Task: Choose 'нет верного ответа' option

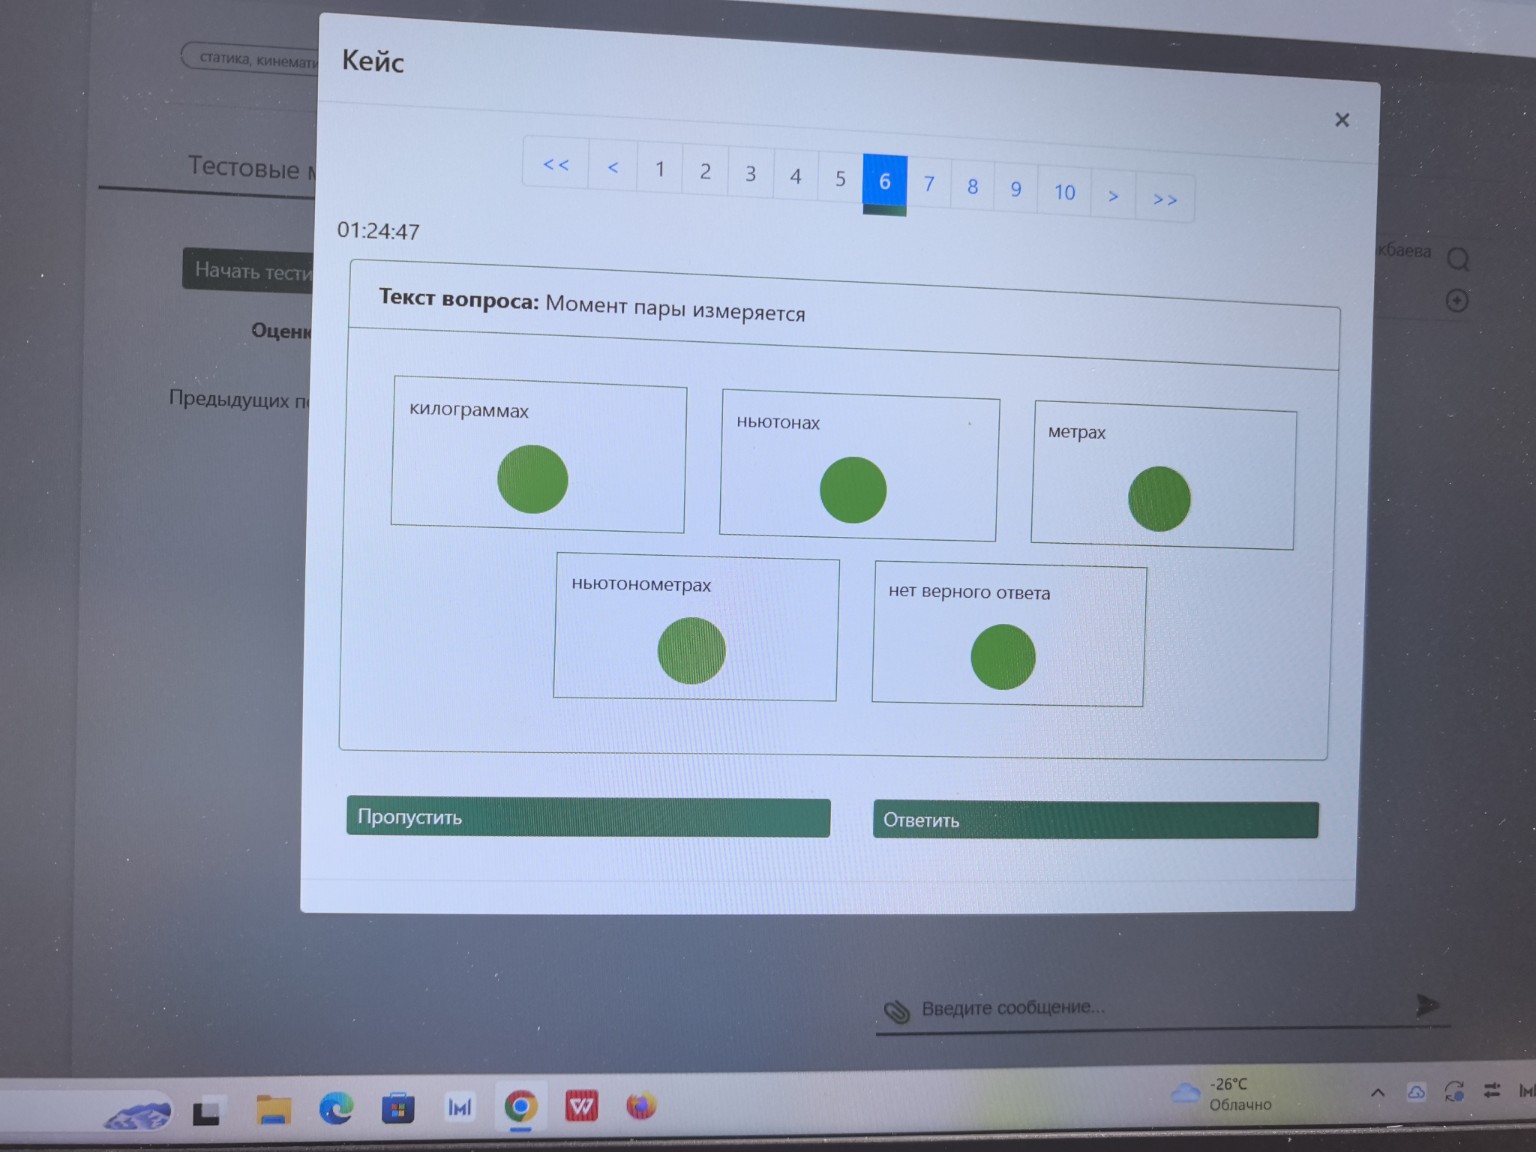Action: click(x=1002, y=657)
